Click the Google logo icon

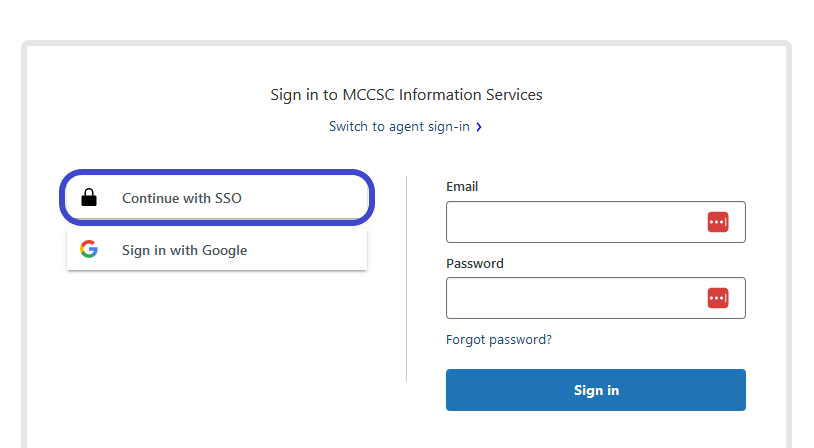click(x=89, y=250)
